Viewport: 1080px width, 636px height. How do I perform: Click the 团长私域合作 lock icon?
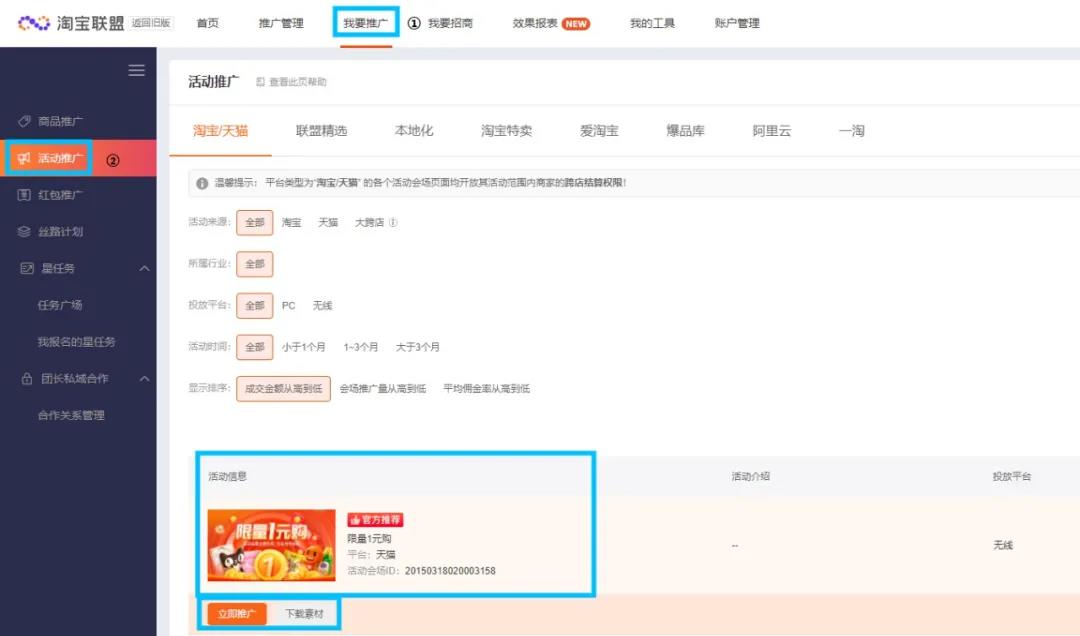pyautogui.click(x=27, y=378)
